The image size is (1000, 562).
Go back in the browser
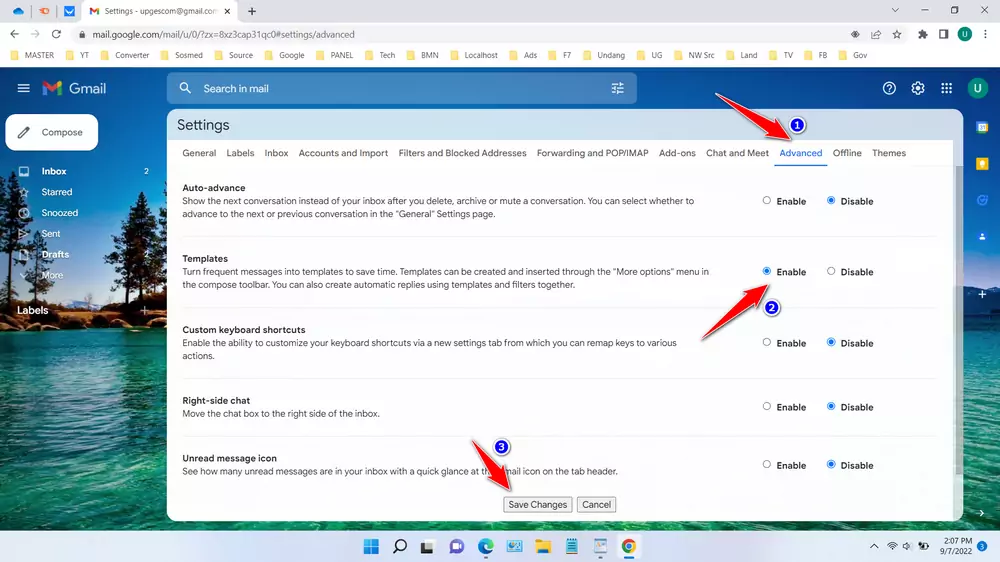tap(15, 34)
